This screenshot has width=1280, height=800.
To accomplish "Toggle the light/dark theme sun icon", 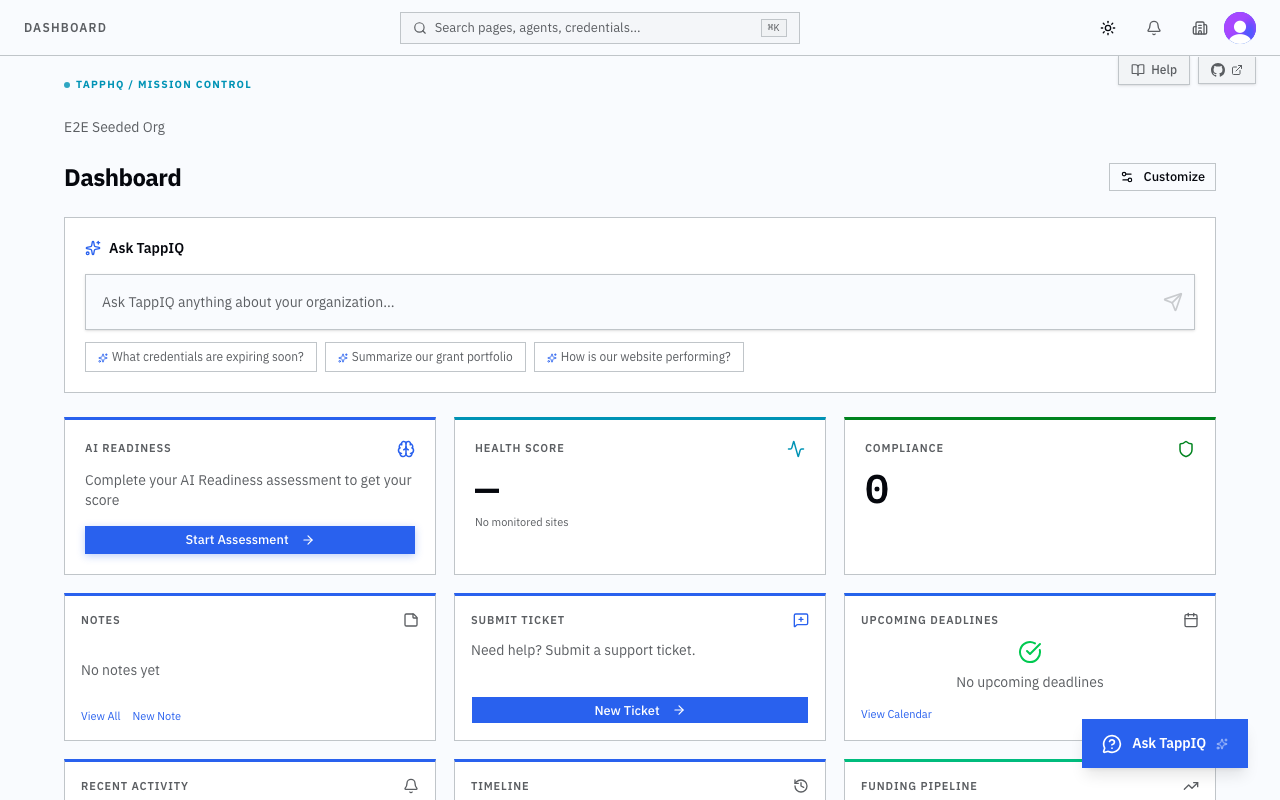I will pyautogui.click(x=1108, y=28).
